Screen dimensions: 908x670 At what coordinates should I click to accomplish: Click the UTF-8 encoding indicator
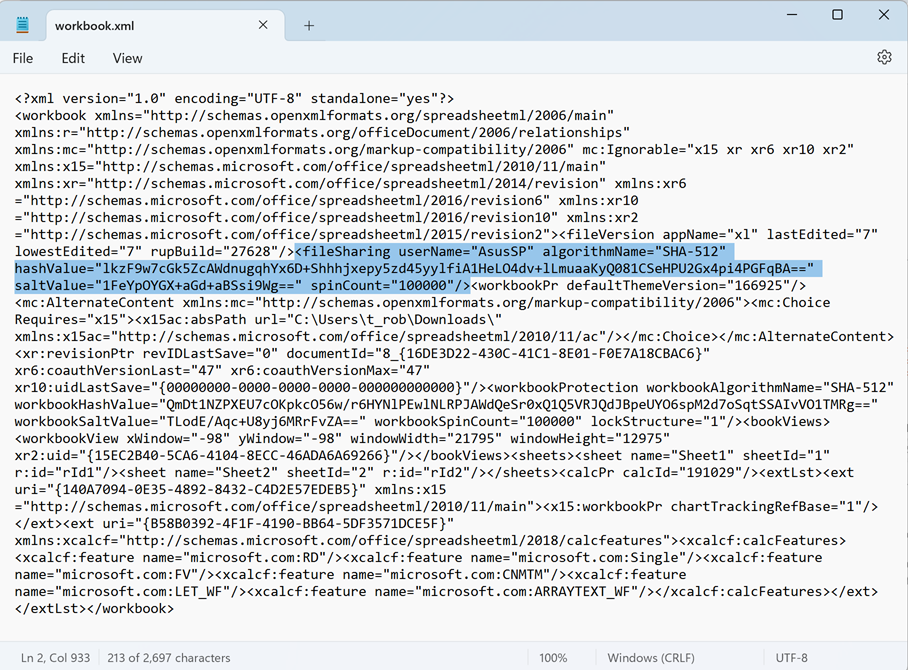coord(791,658)
